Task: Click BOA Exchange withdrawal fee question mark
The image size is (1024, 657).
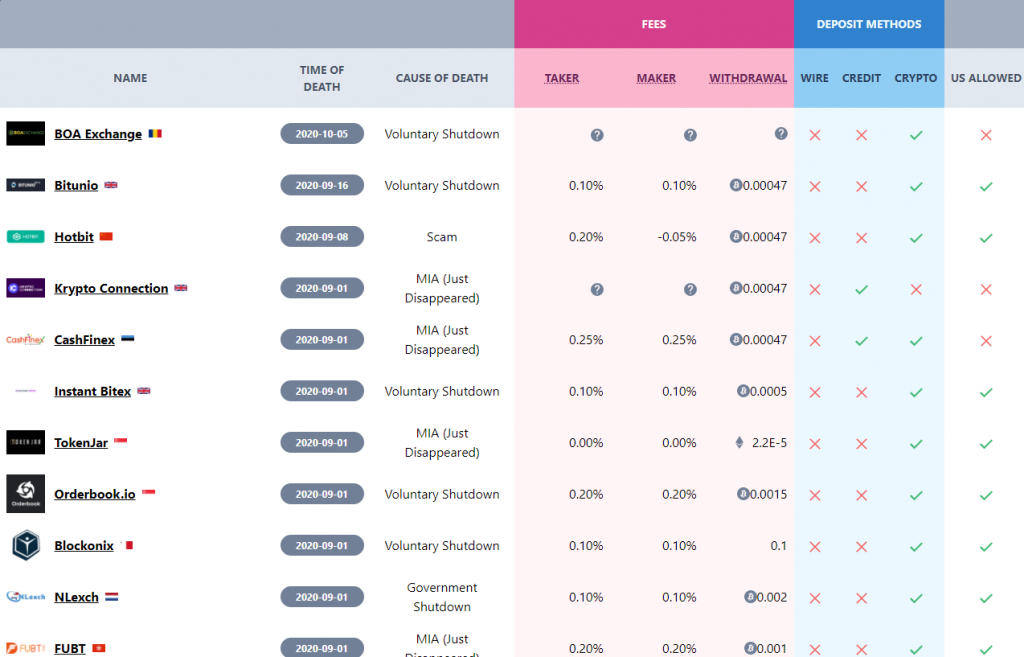Action: click(781, 133)
